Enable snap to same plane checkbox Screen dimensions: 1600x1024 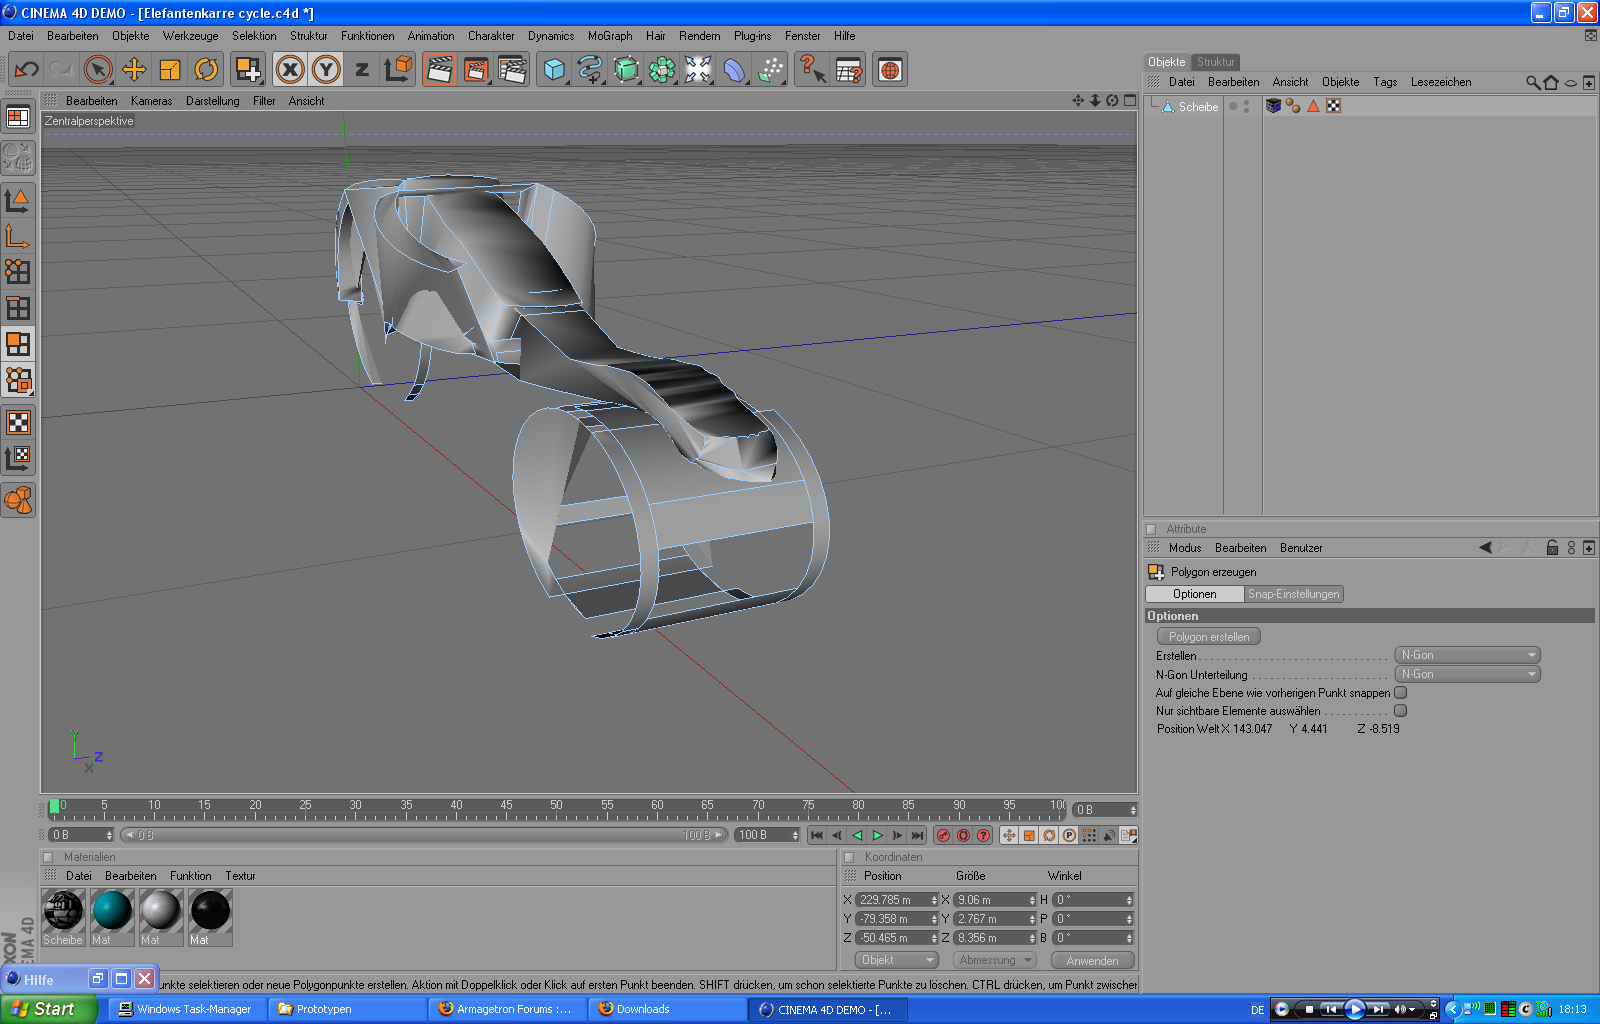click(1400, 693)
